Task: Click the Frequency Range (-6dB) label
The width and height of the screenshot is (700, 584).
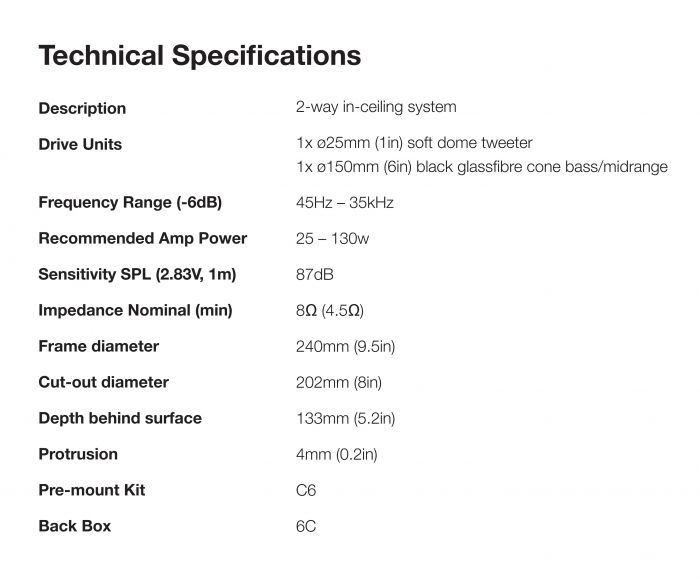Action: (x=130, y=202)
